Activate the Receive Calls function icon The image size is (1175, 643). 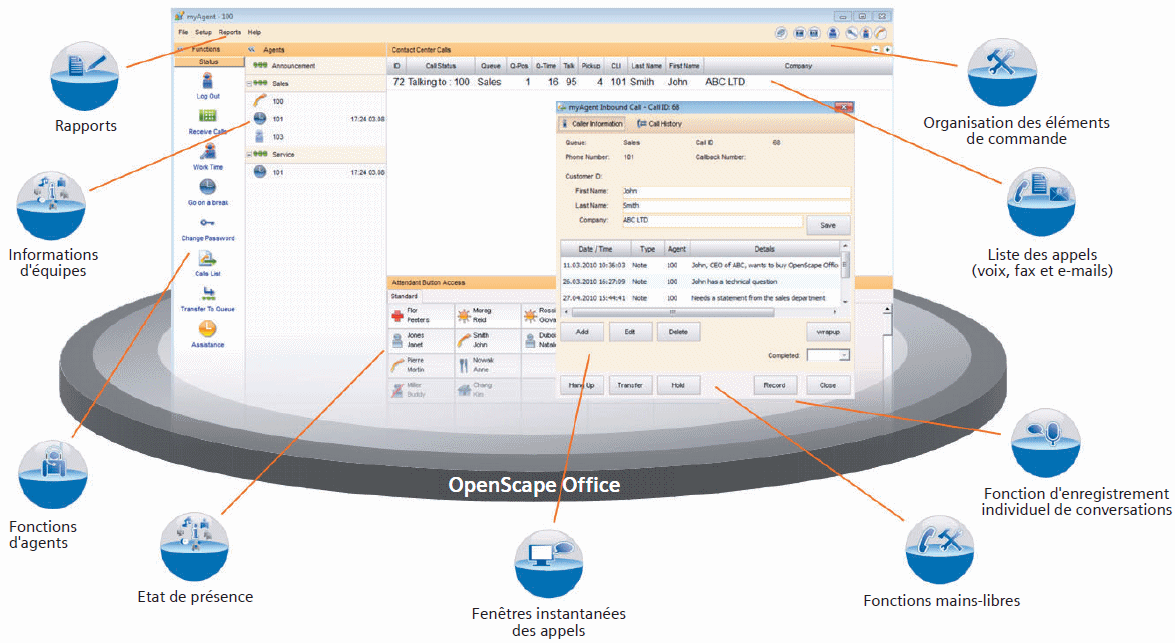point(208,116)
